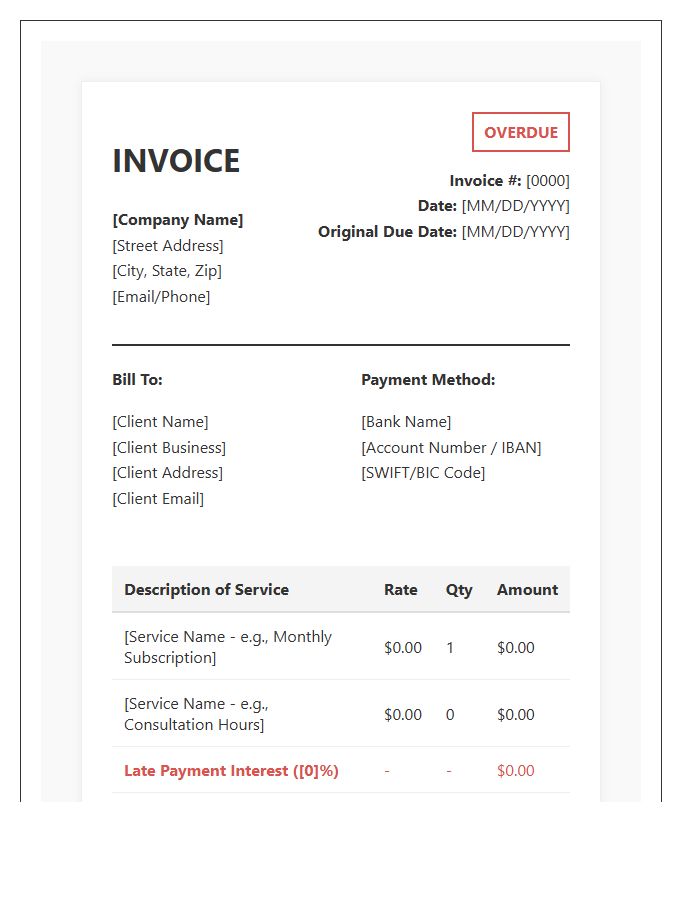Screen dimensions: 700x900
Task: Click the Consultation Hours service description cell
Action: 196,714
